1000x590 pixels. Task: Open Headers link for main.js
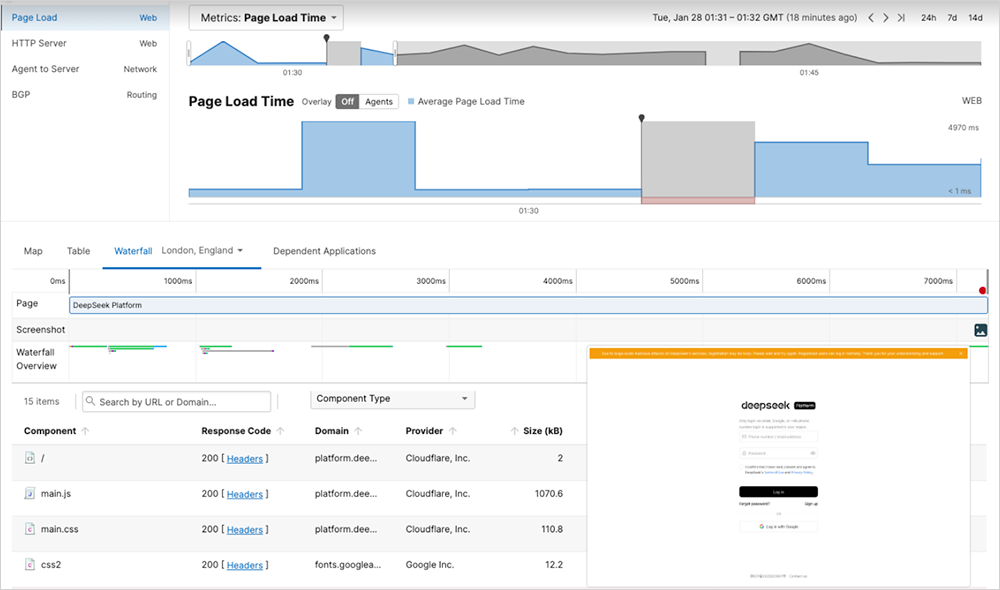pyautogui.click(x=244, y=494)
